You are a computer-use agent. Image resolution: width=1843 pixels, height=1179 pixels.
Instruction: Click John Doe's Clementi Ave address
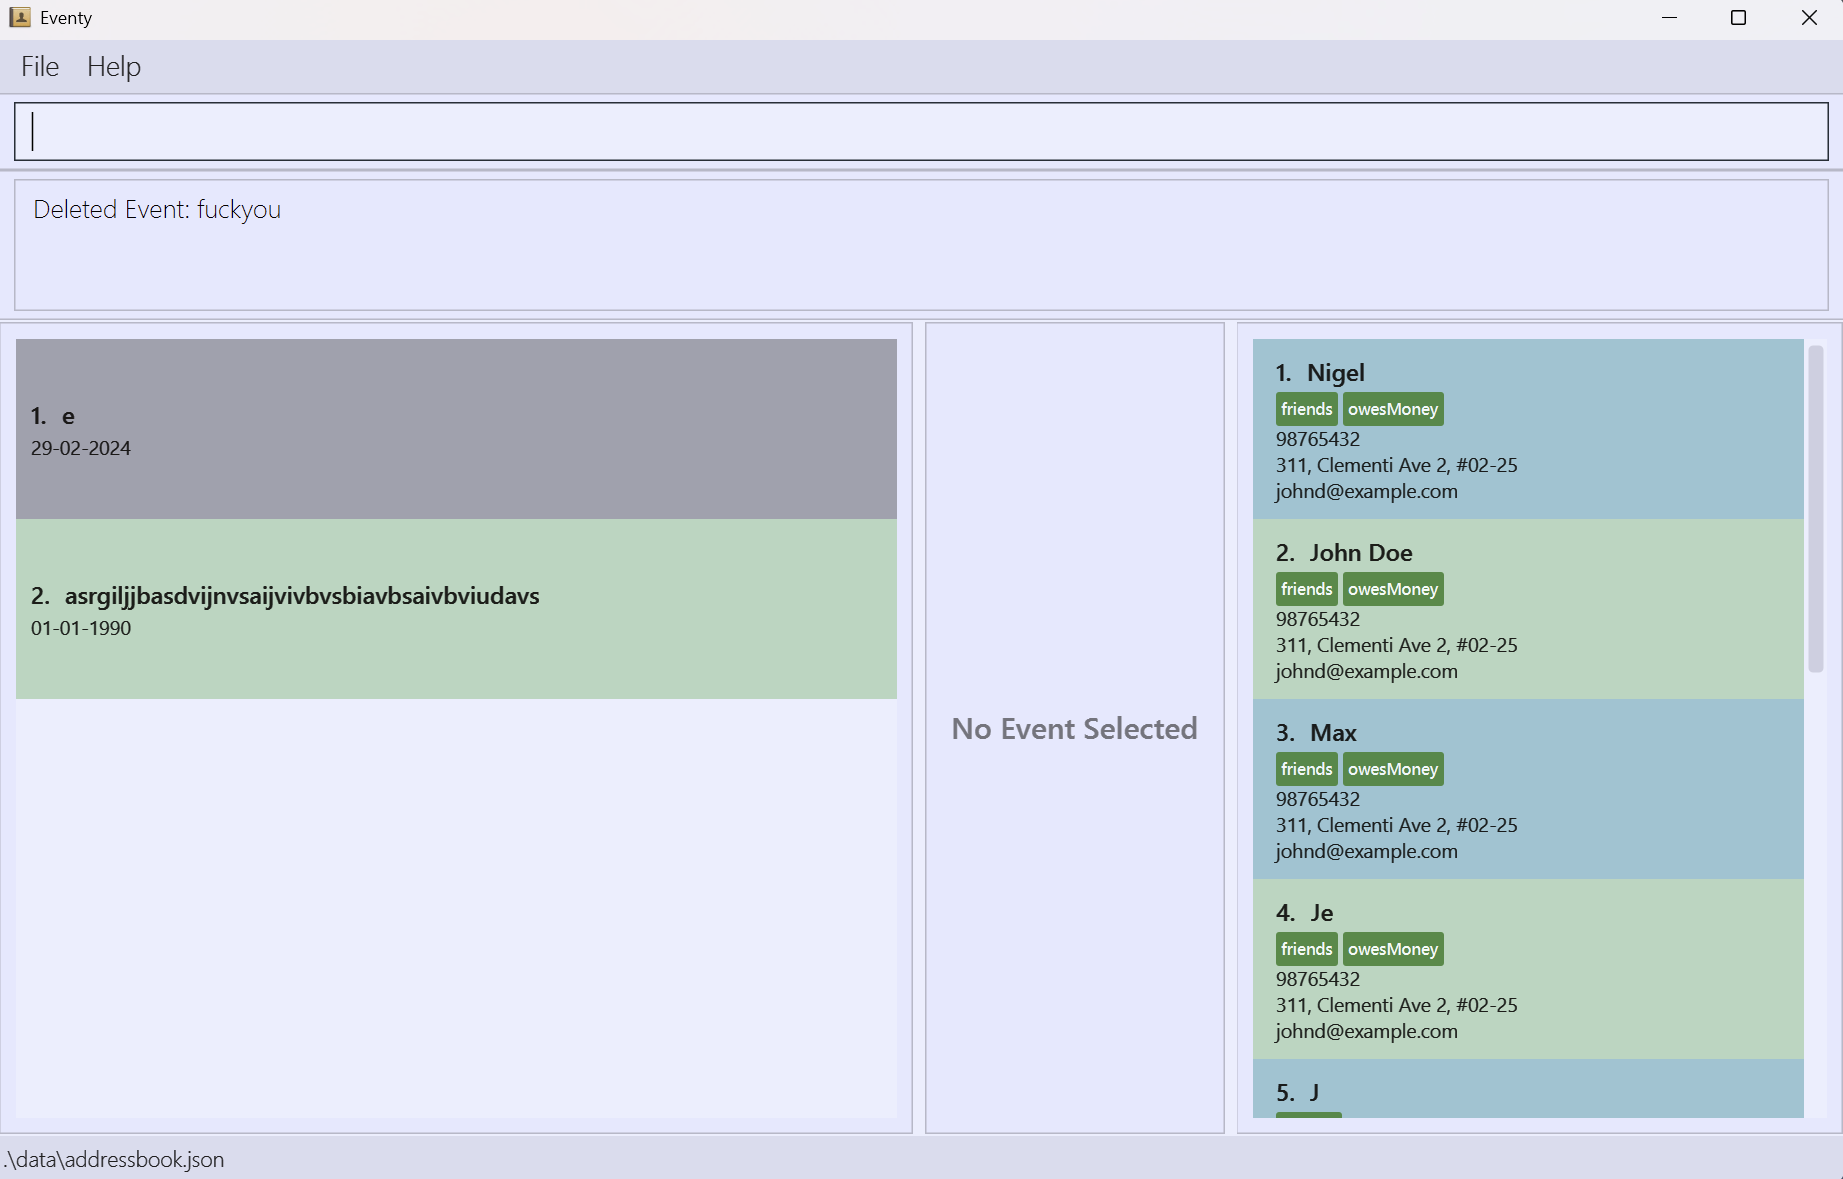(1396, 645)
